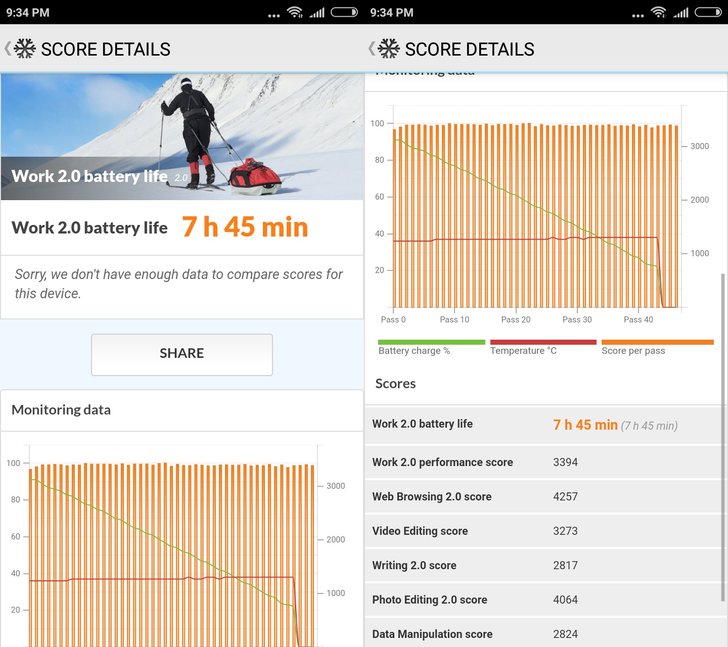Tap the skier banner image
The width and height of the screenshot is (728, 647).
click(x=182, y=136)
